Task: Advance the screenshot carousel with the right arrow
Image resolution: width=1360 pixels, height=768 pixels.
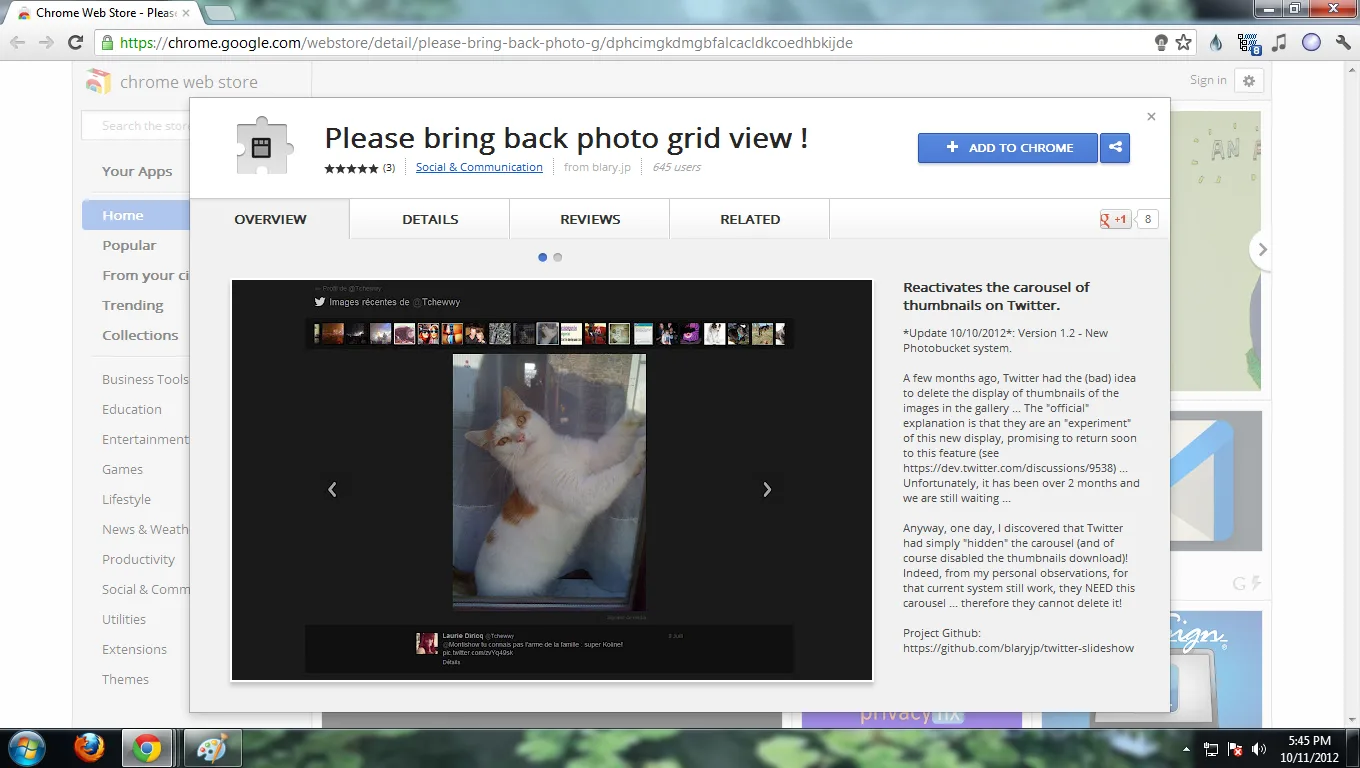Action: tap(767, 489)
